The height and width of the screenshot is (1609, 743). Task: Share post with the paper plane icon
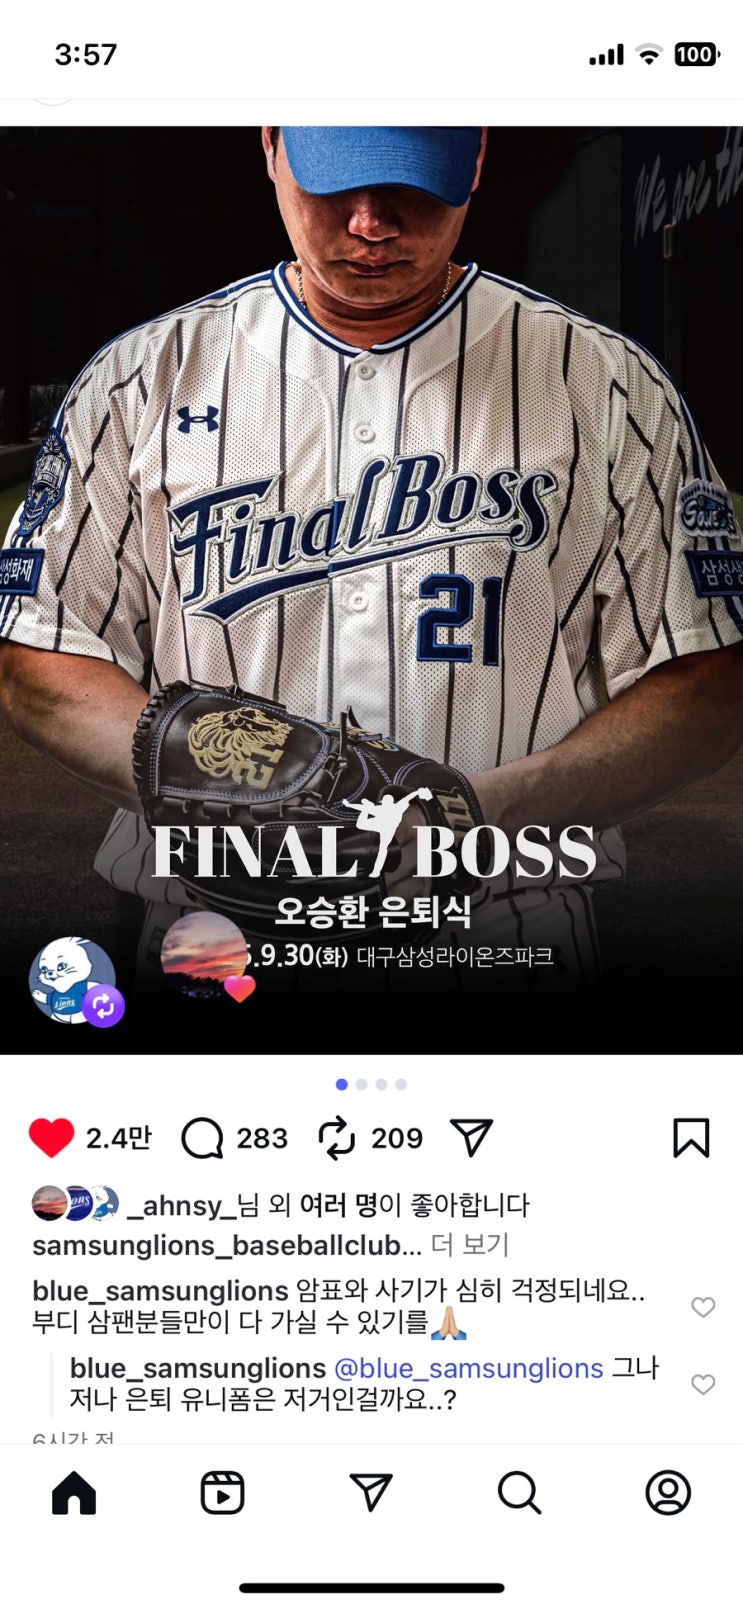point(471,1137)
